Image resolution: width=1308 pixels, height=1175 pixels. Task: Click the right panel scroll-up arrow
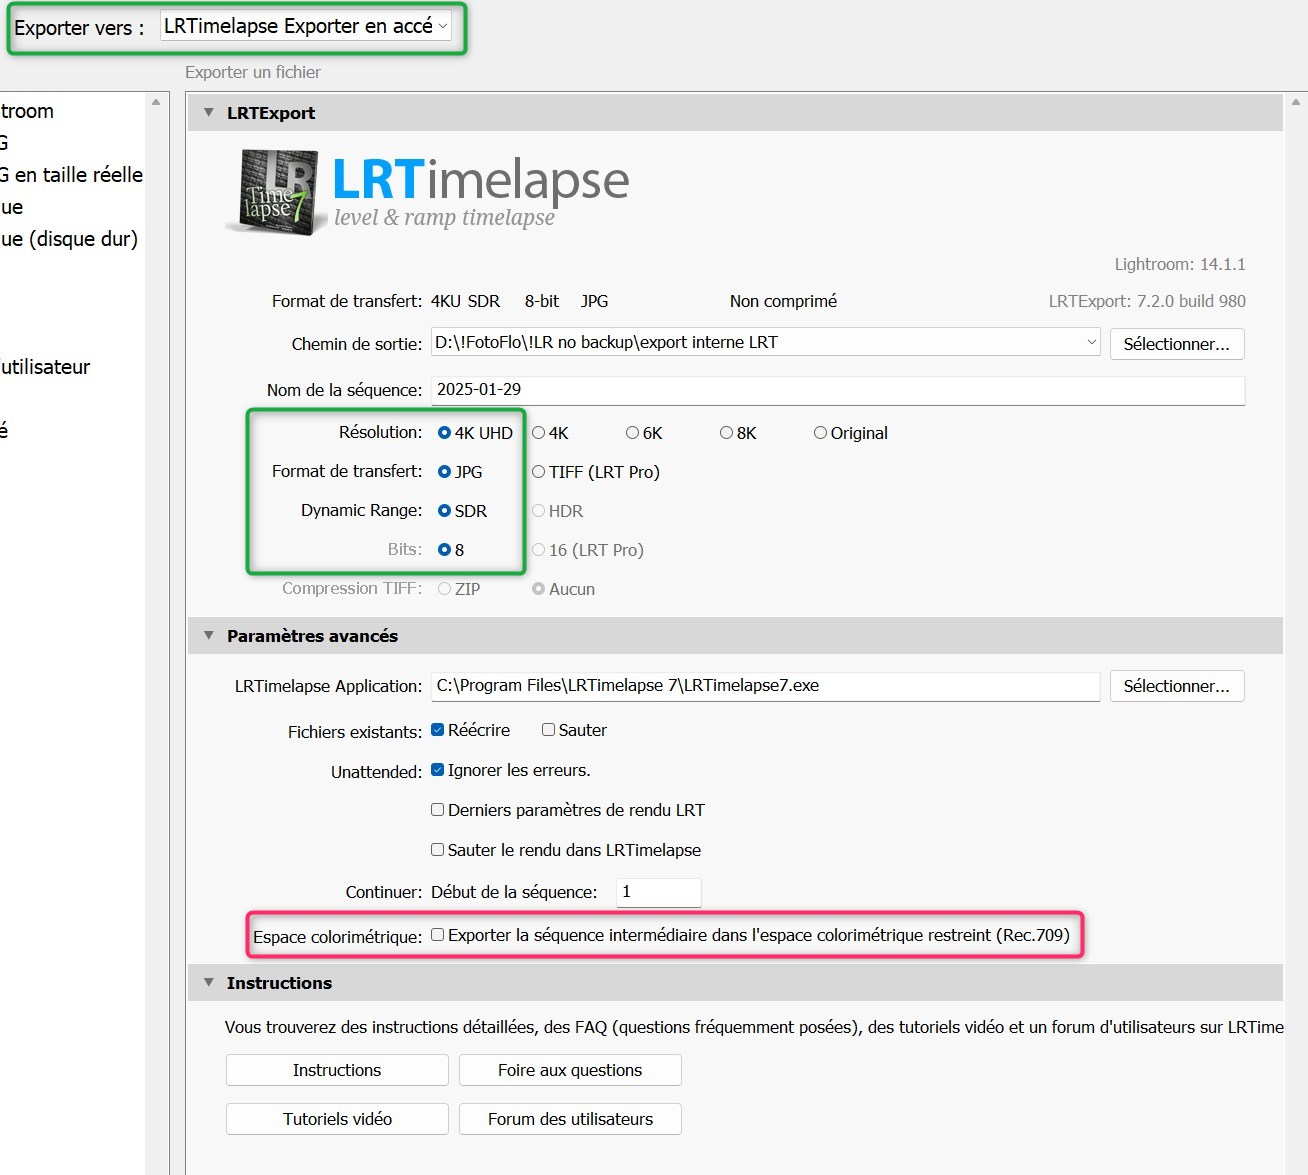[1296, 102]
